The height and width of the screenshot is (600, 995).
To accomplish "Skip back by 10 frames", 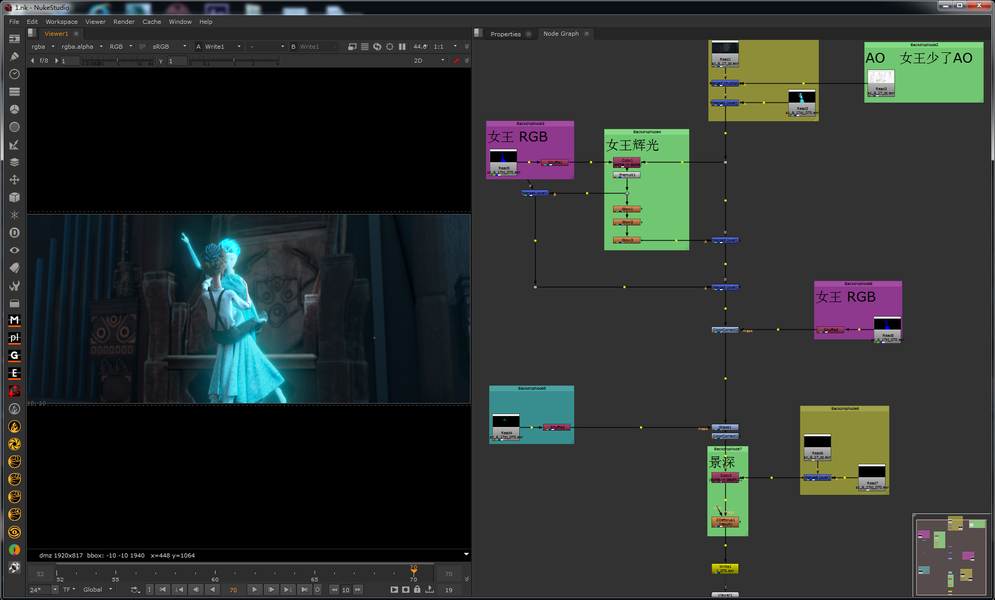I will (334, 589).
